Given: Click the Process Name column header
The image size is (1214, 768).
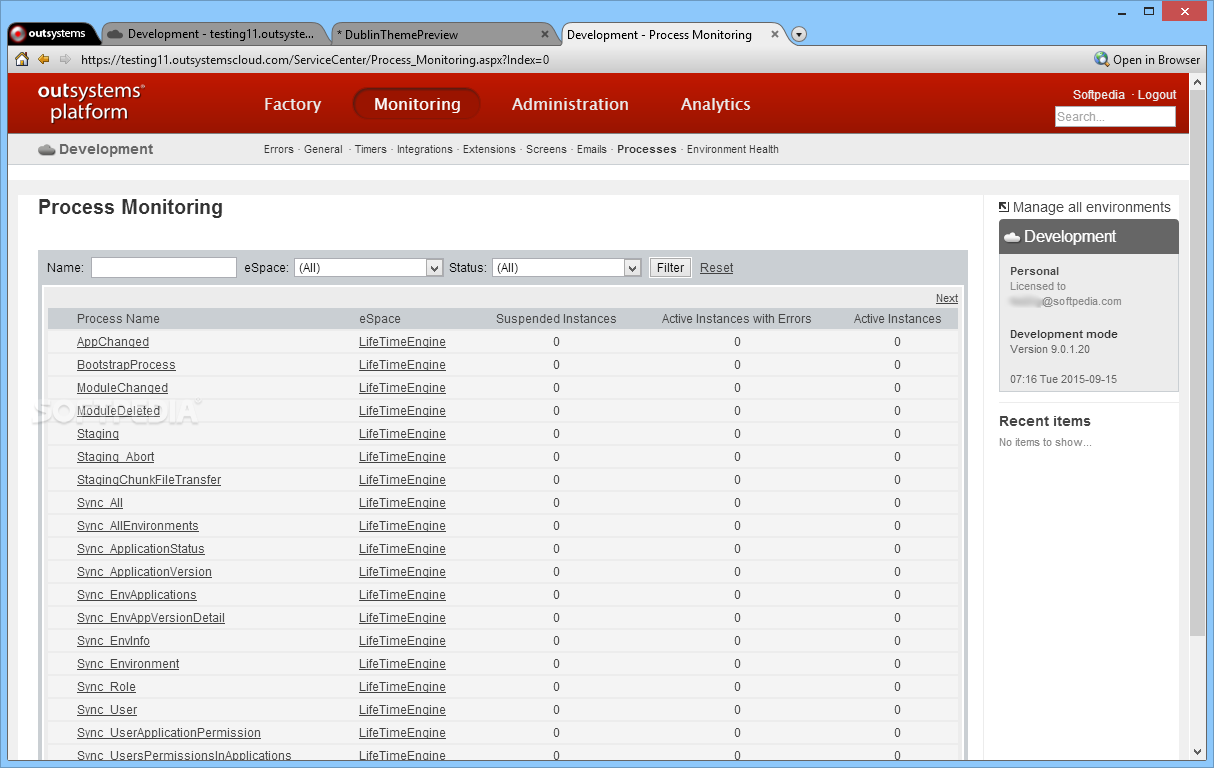Looking at the screenshot, I should click(x=118, y=319).
